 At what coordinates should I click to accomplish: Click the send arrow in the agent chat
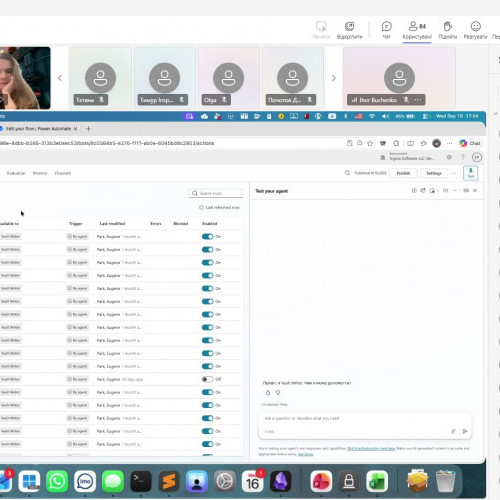[x=465, y=431]
